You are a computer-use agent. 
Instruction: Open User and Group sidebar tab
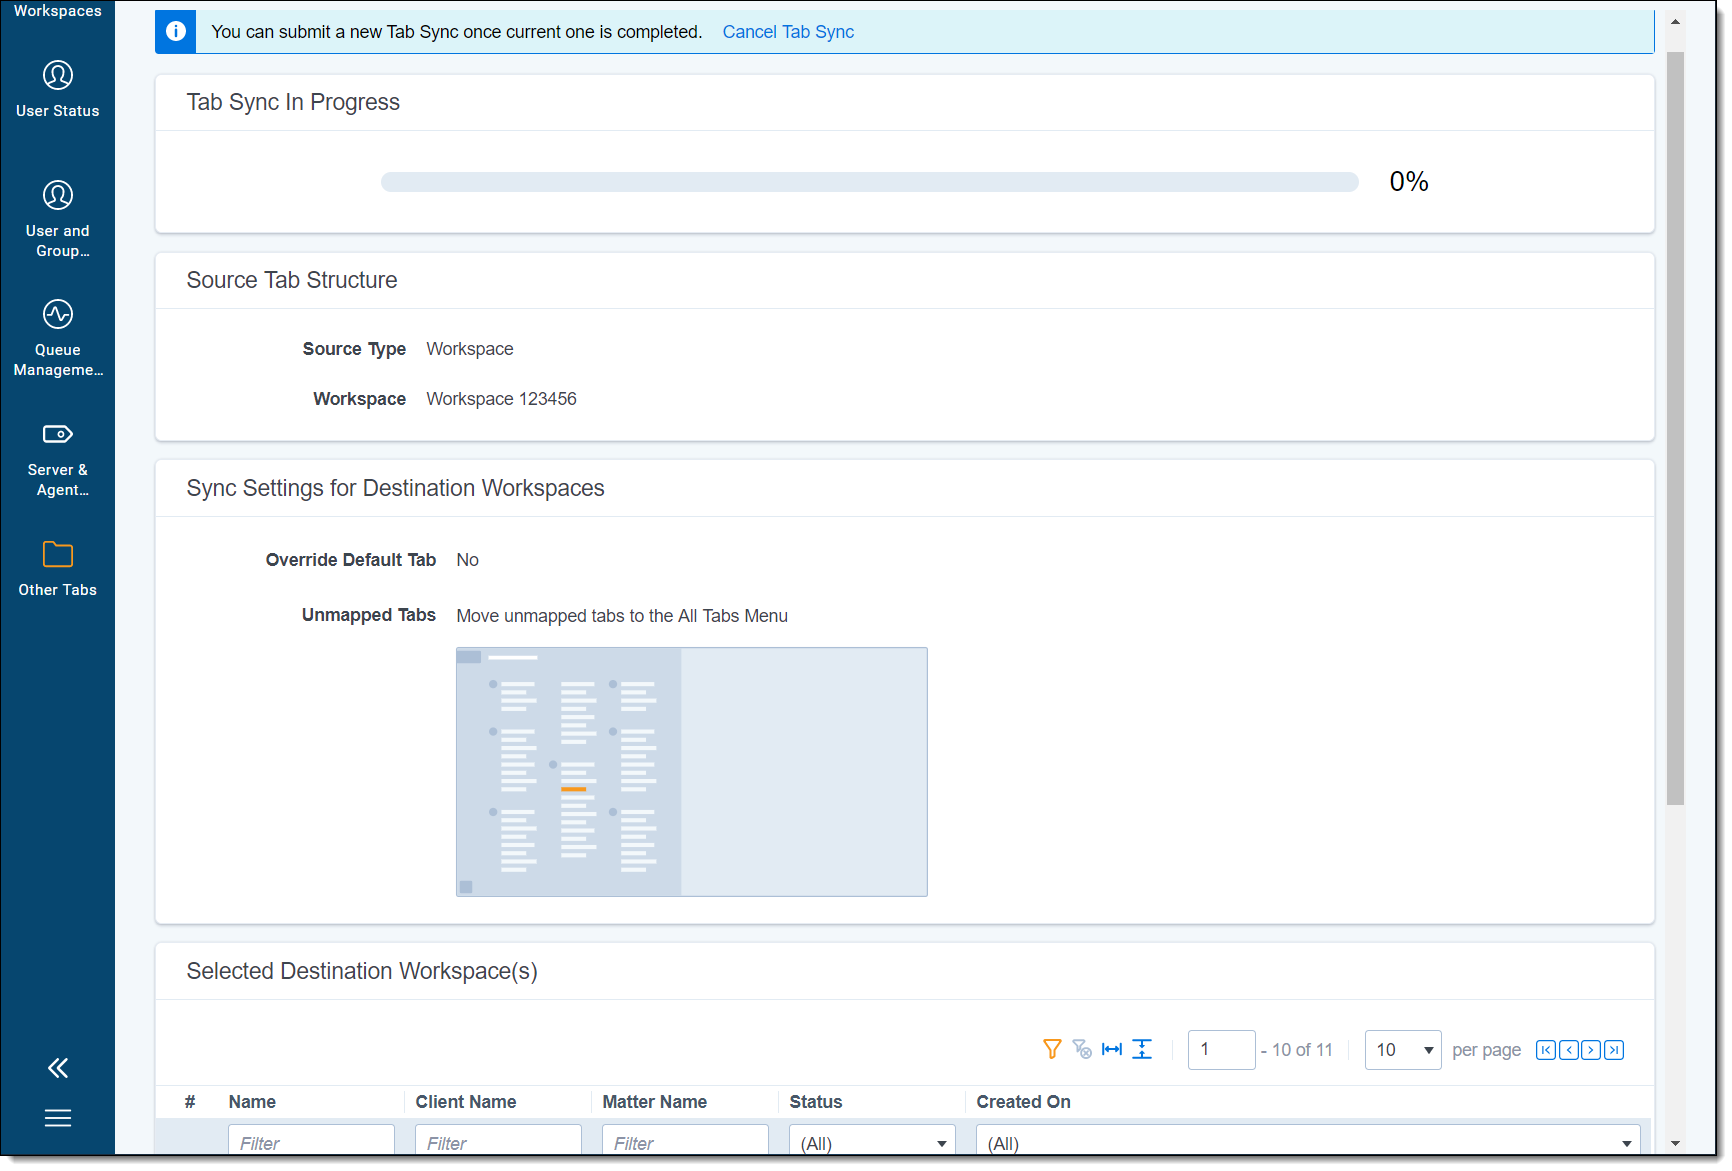tap(57, 218)
